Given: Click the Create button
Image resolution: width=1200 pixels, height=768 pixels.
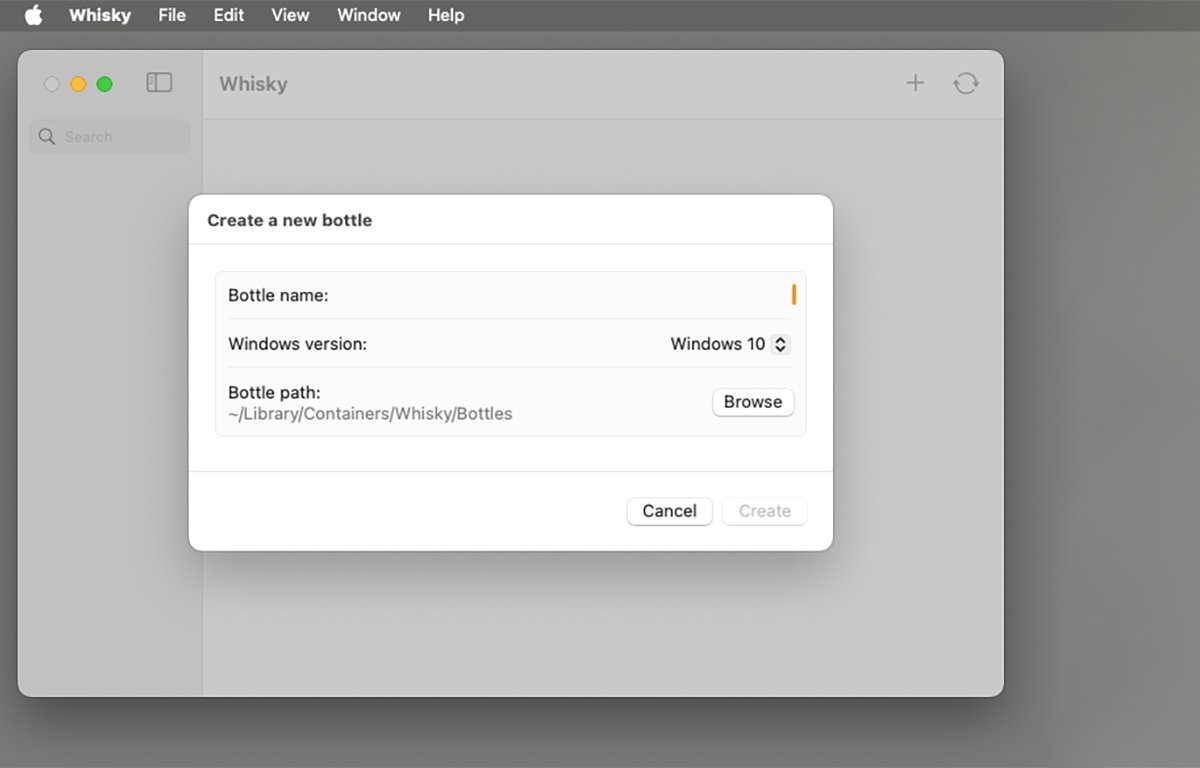Looking at the screenshot, I should point(764,511).
